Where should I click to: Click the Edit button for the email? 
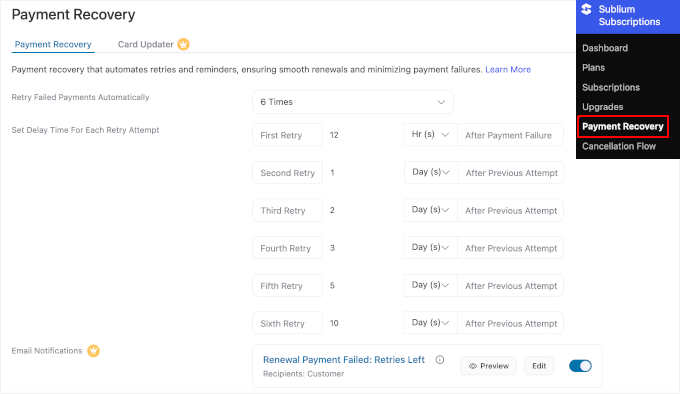(539, 366)
